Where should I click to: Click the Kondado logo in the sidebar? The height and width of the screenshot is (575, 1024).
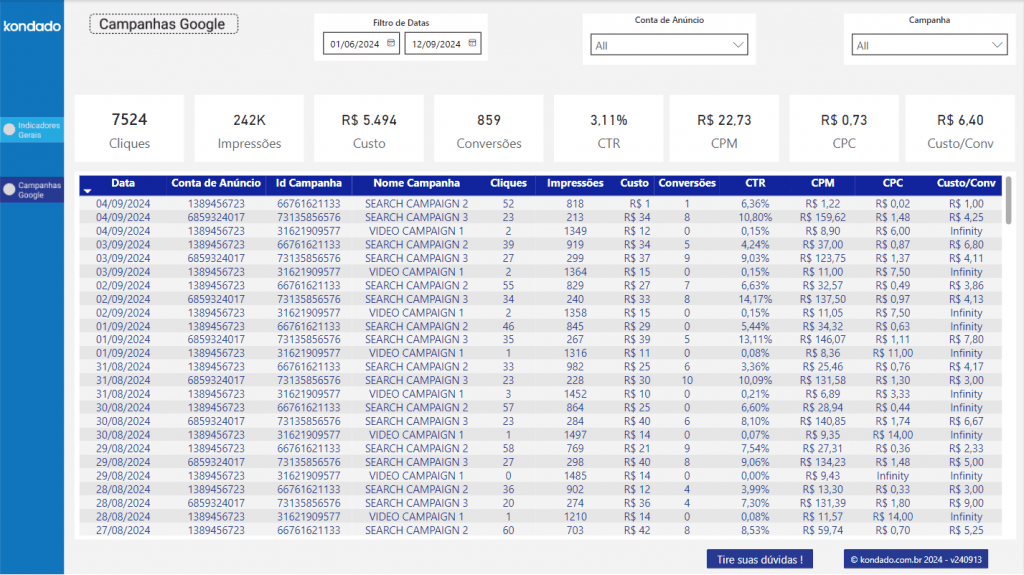point(32,26)
